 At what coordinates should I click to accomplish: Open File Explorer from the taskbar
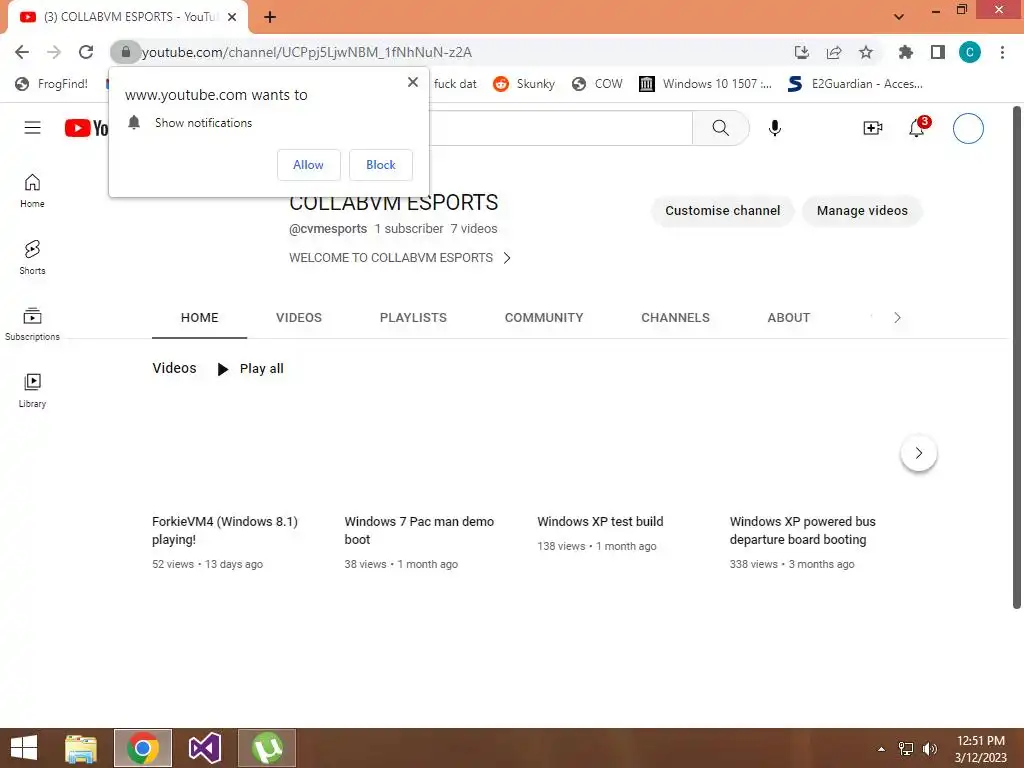(x=81, y=748)
